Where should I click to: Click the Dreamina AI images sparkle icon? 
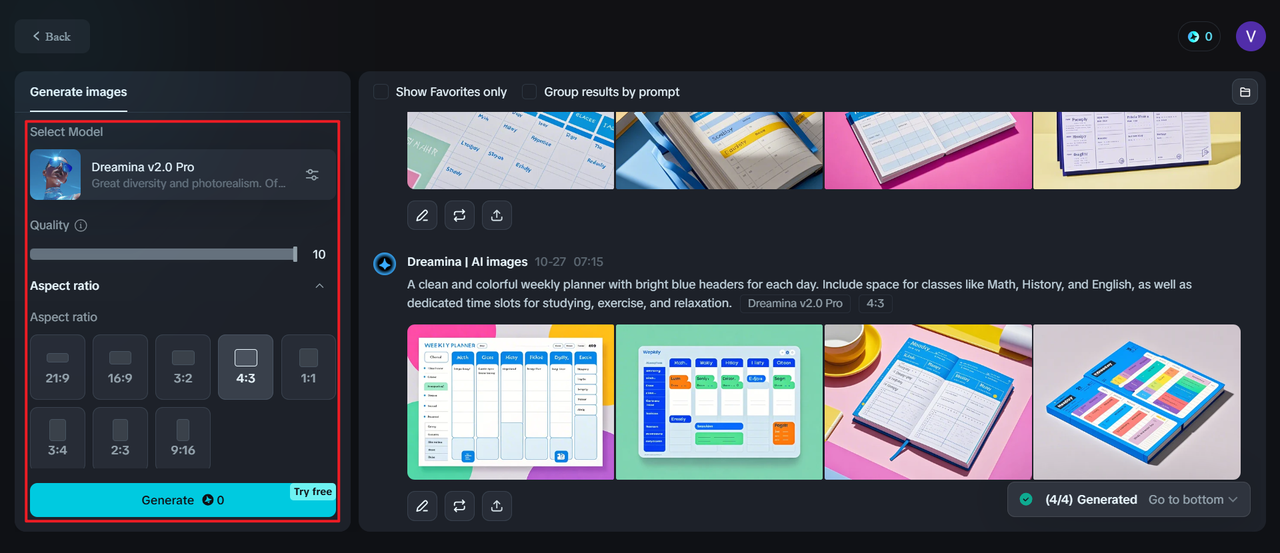click(x=385, y=263)
